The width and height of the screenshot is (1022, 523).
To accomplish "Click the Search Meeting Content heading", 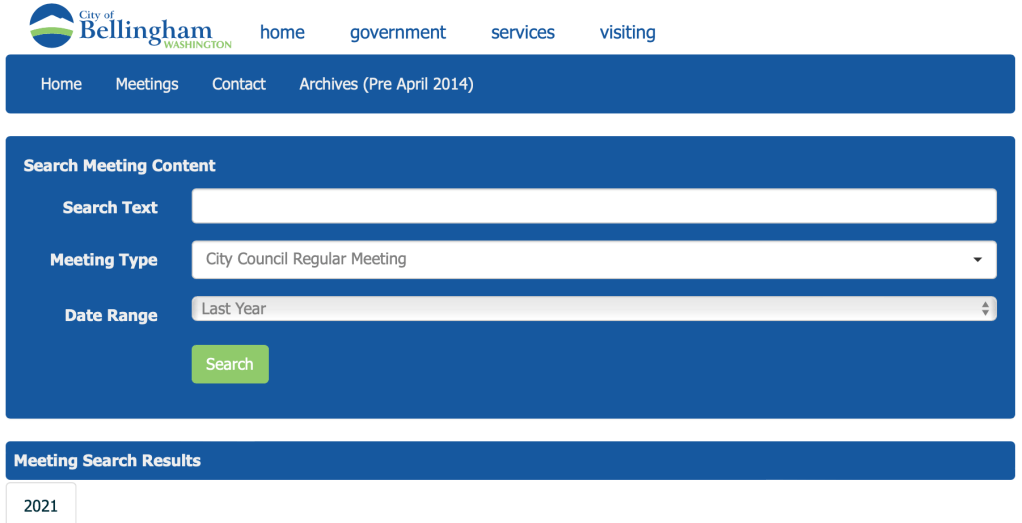I will pos(120,166).
